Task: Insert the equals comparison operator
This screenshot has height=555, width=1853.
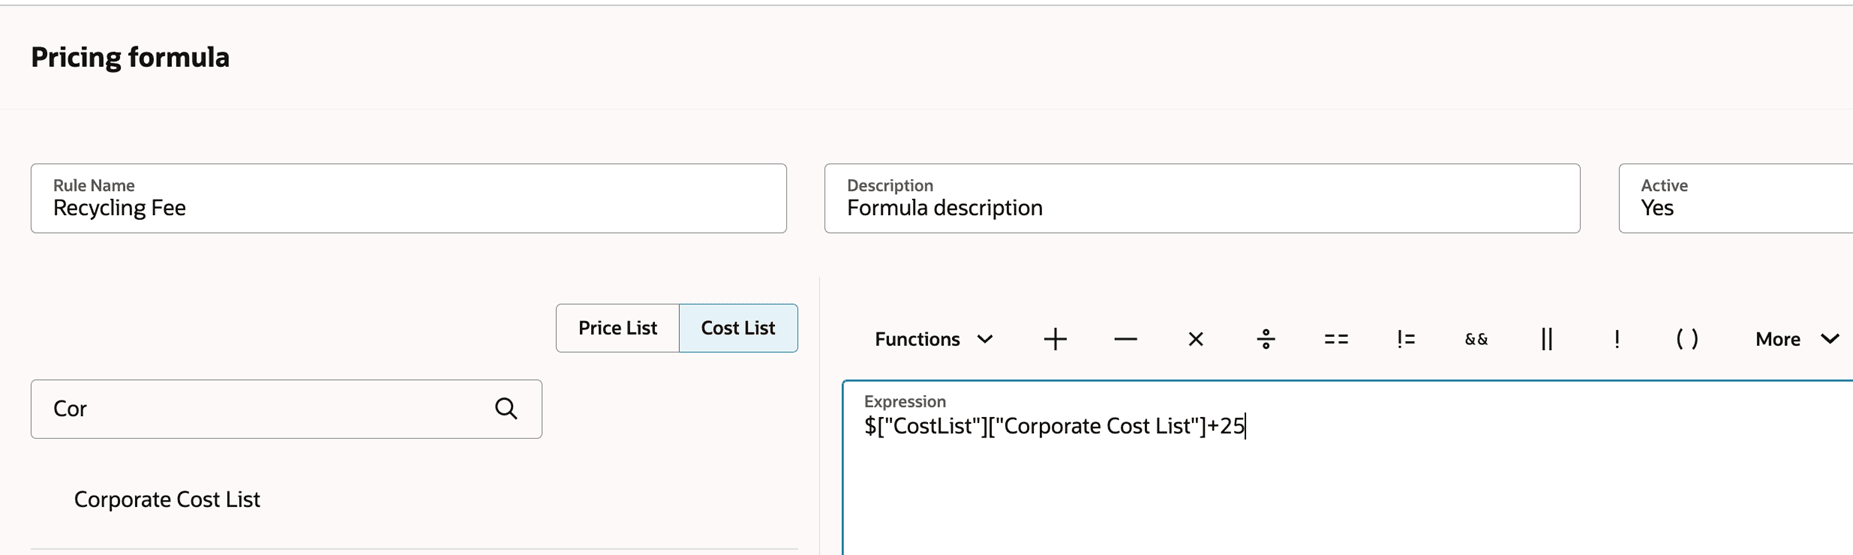Action: coord(1336,339)
